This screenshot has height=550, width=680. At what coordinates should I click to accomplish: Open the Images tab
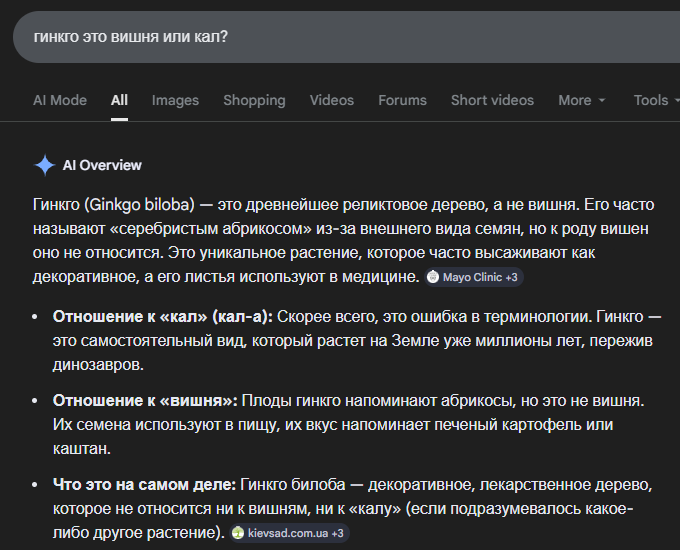click(175, 100)
